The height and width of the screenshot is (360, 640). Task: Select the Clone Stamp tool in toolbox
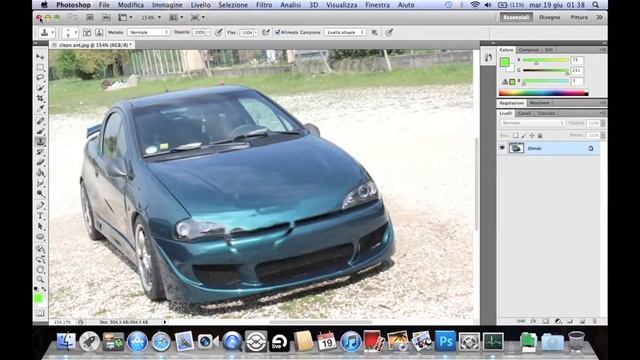tap(40, 142)
